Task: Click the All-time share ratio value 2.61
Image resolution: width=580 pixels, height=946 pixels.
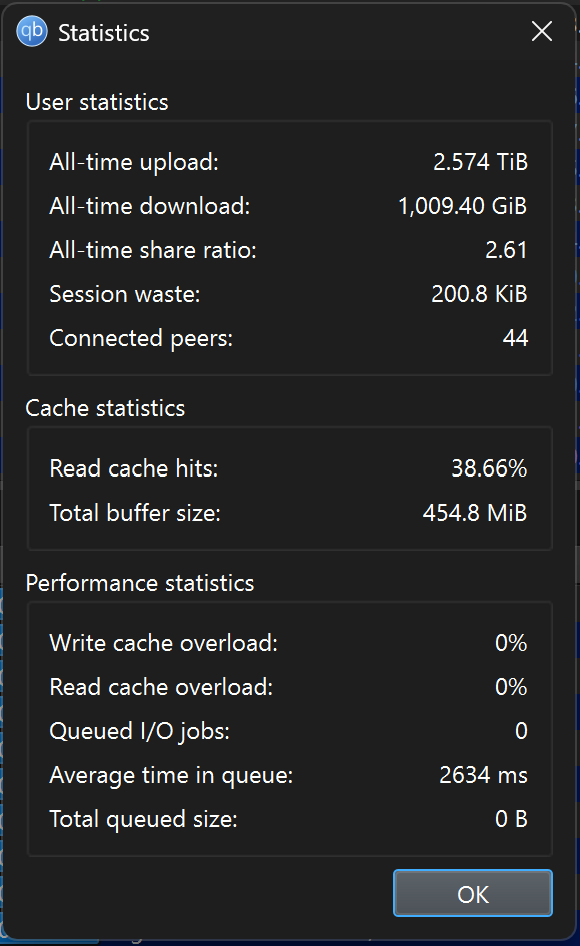Action: point(506,250)
